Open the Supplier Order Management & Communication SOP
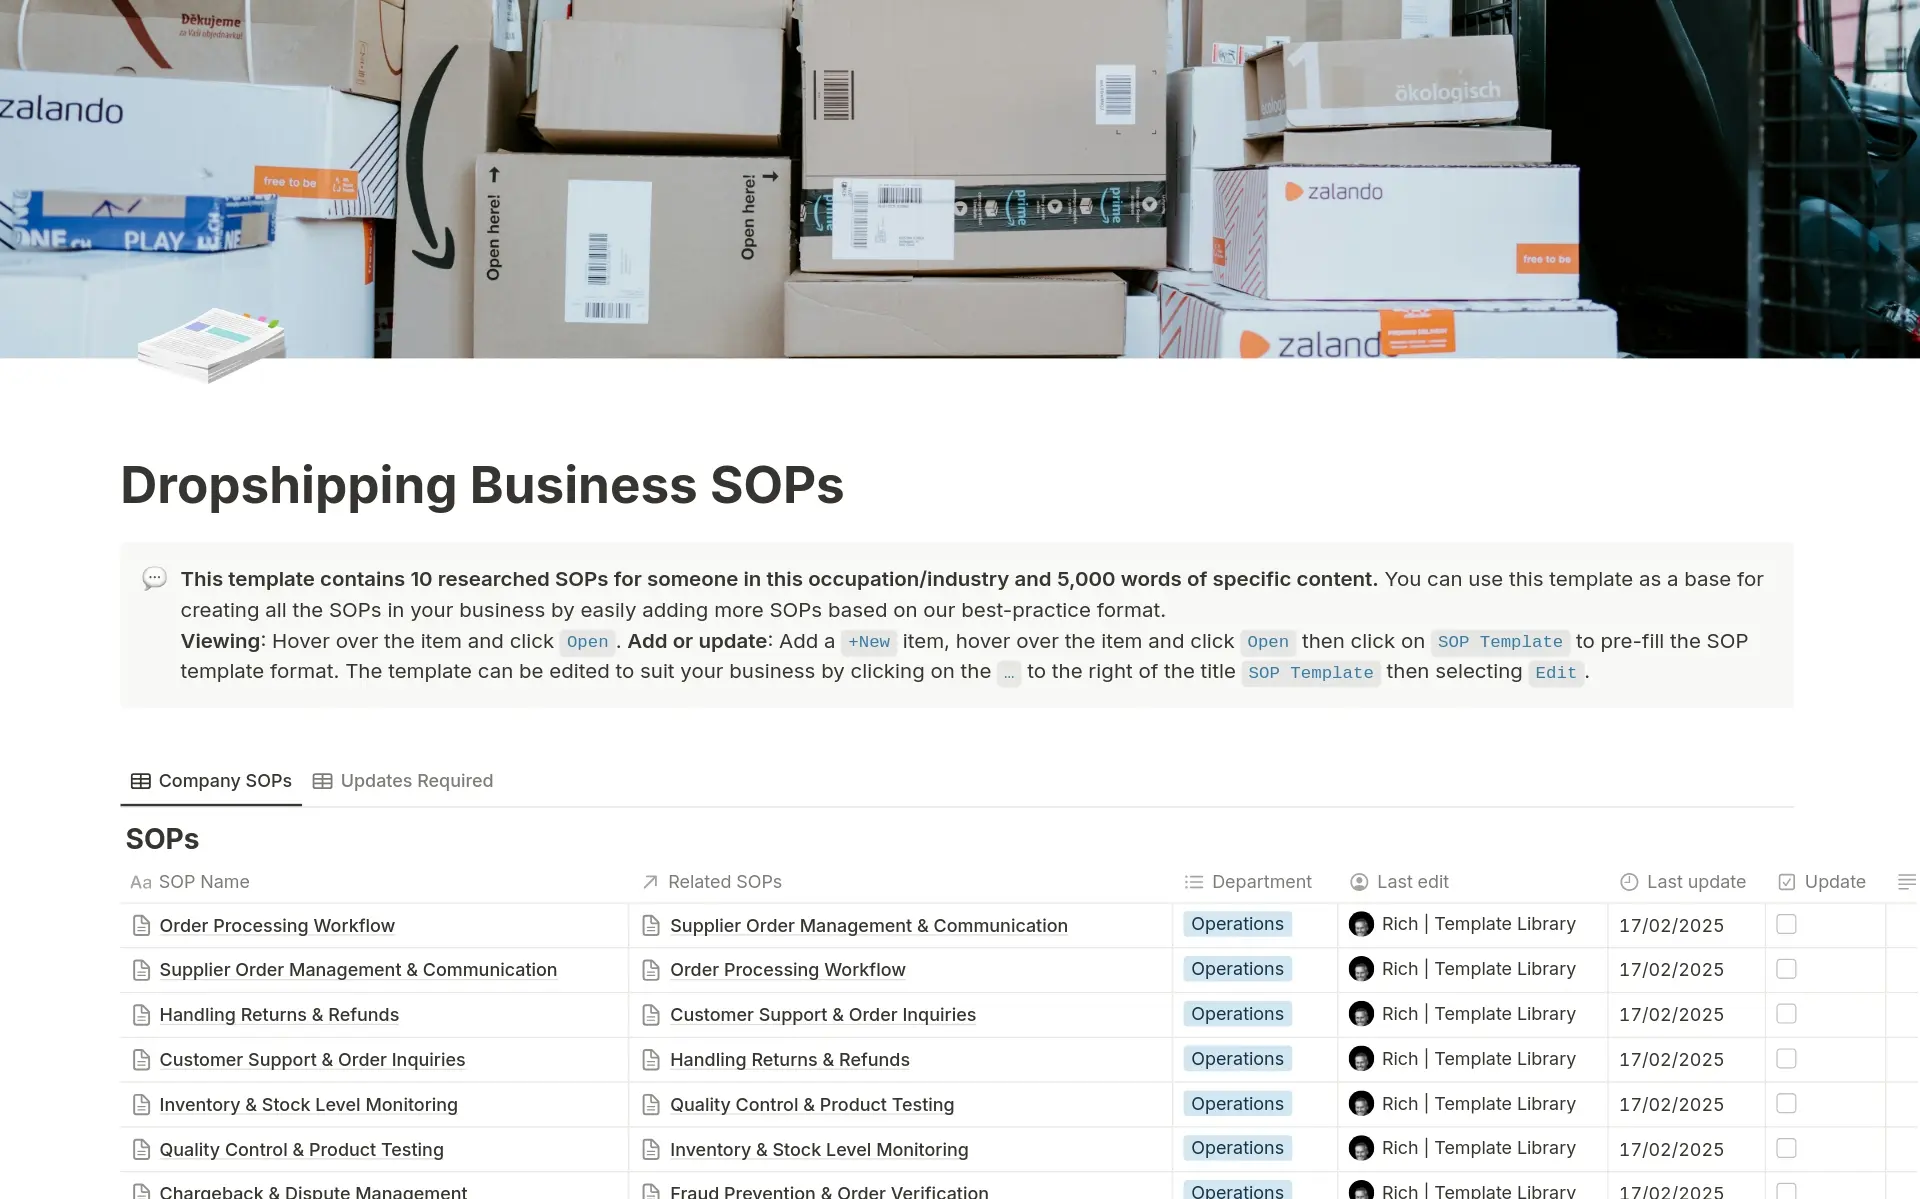 click(x=358, y=969)
